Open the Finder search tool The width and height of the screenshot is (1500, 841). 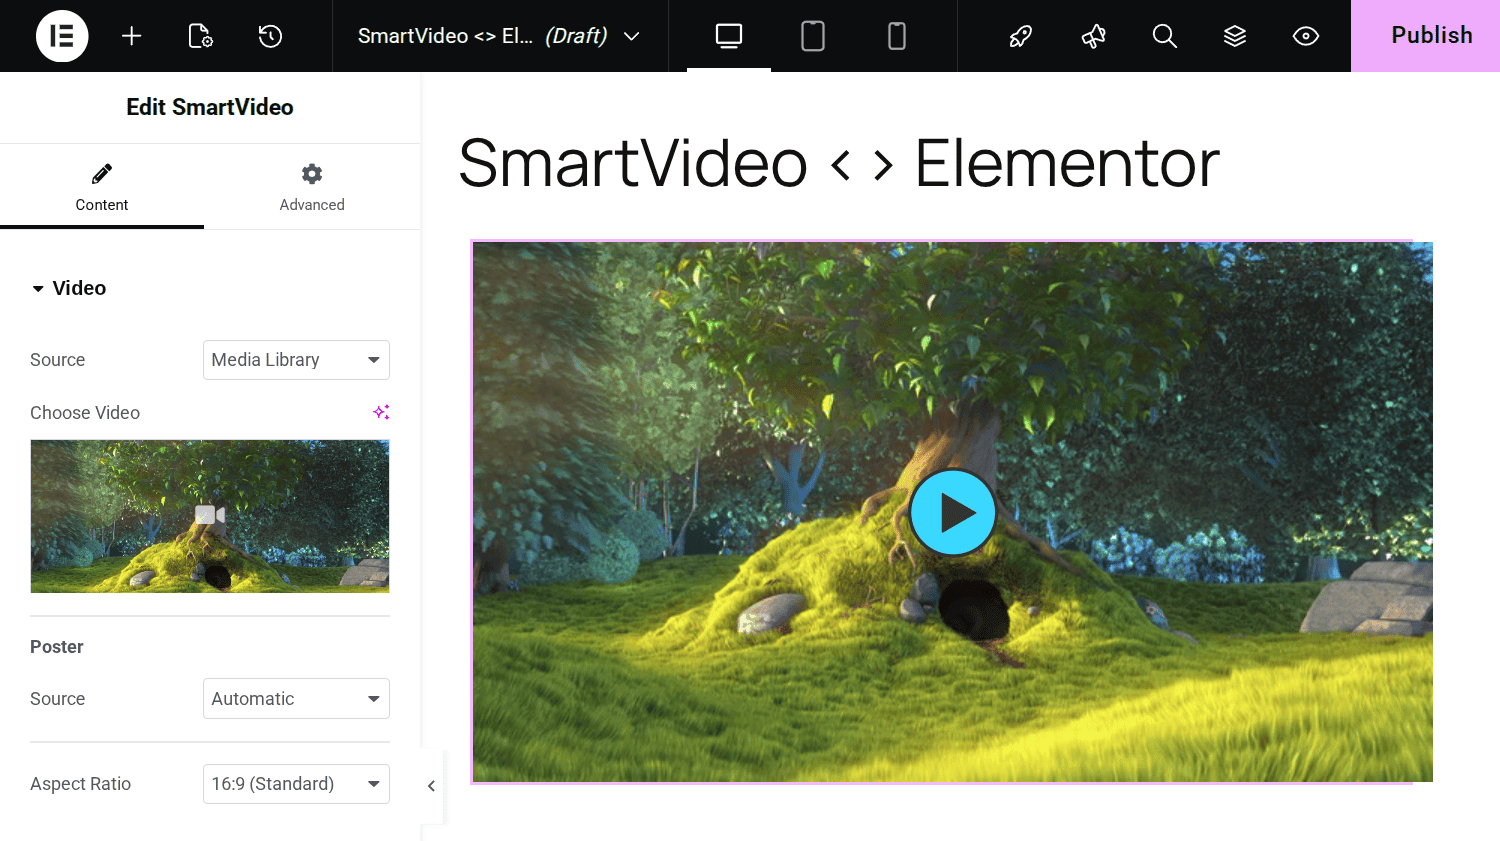click(x=1164, y=36)
